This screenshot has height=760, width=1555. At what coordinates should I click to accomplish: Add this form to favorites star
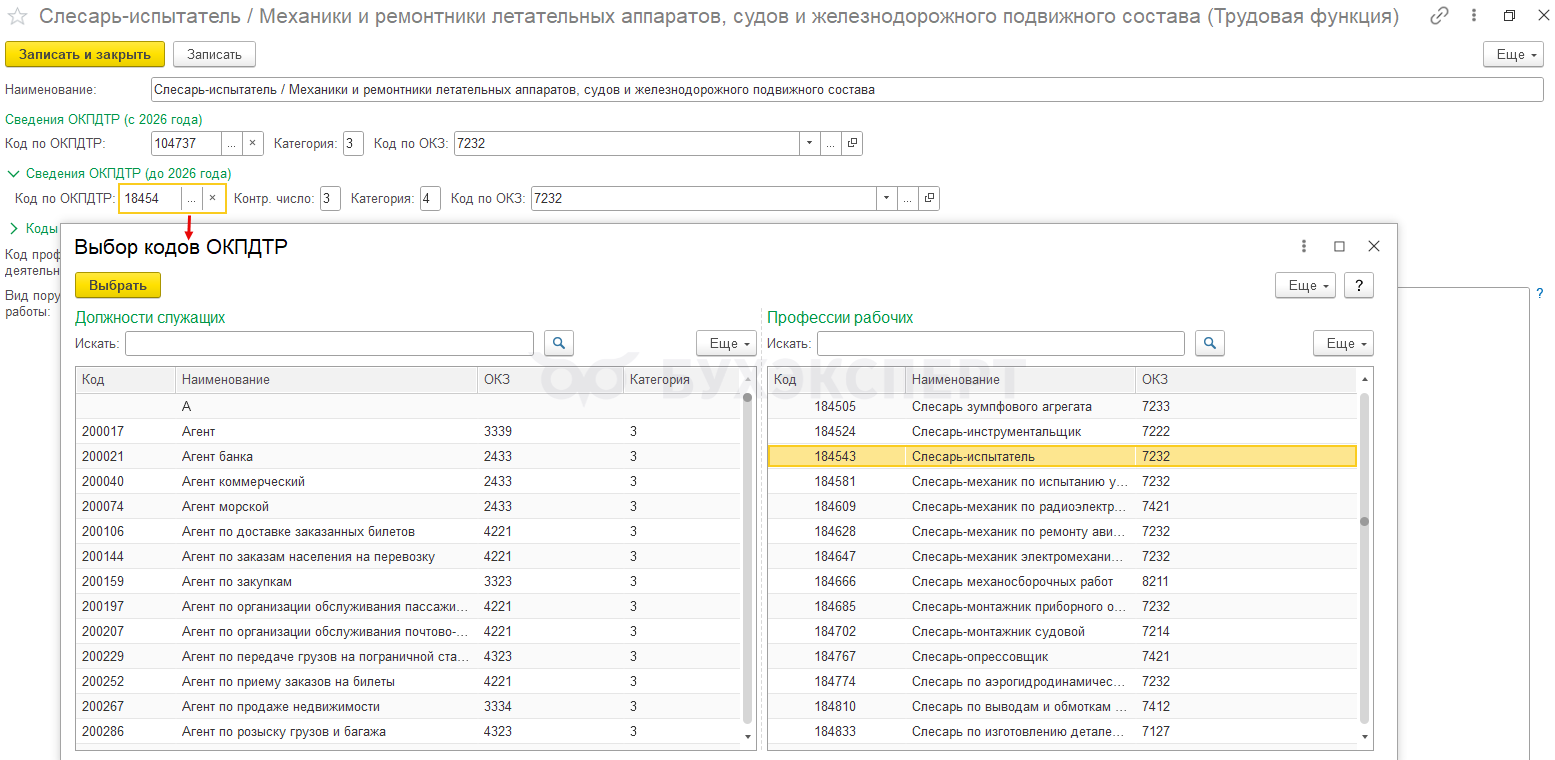[x=17, y=17]
